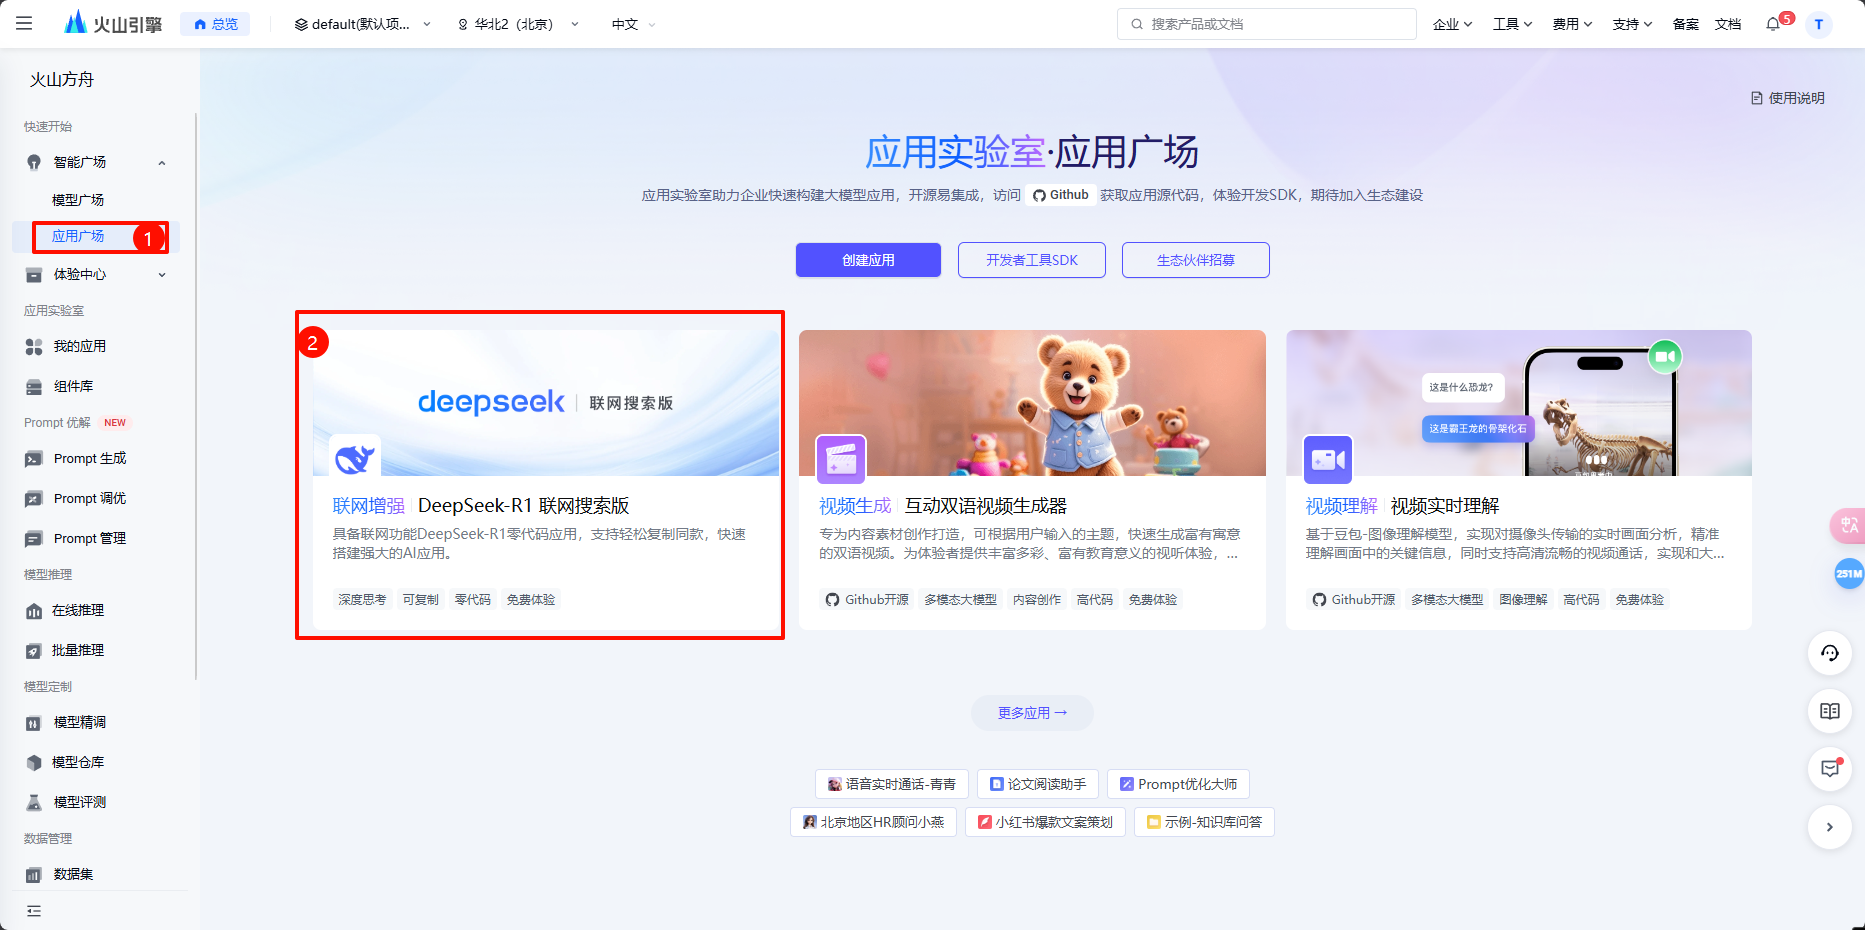The image size is (1865, 930).
Task: Open the 中文 language dropdown
Action: click(634, 24)
